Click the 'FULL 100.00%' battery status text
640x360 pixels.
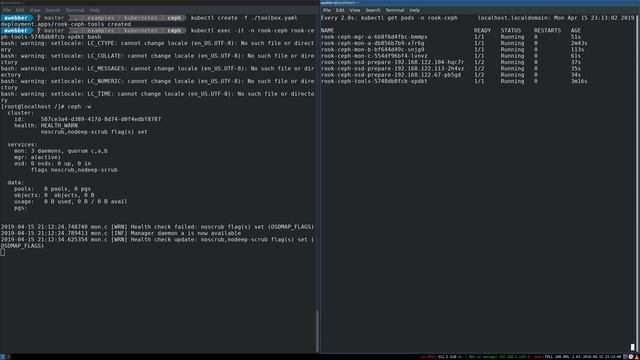[x=557, y=357]
